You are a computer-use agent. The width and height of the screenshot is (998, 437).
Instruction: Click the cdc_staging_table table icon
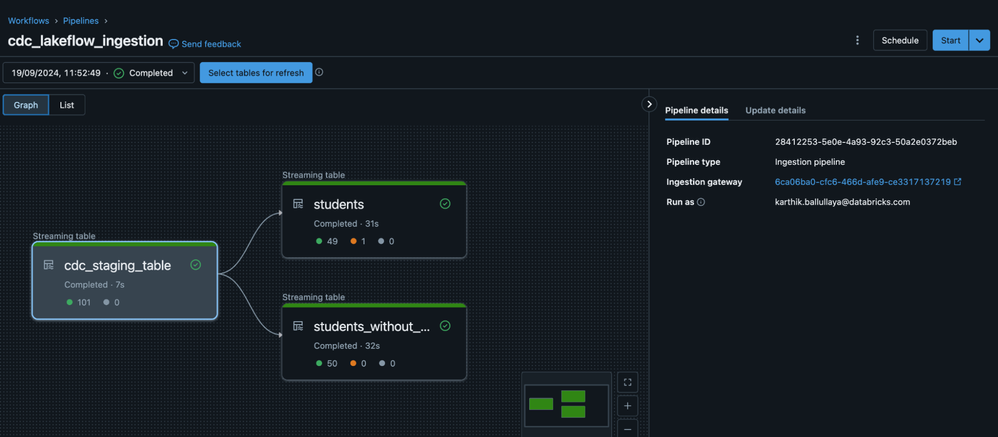[48, 265]
